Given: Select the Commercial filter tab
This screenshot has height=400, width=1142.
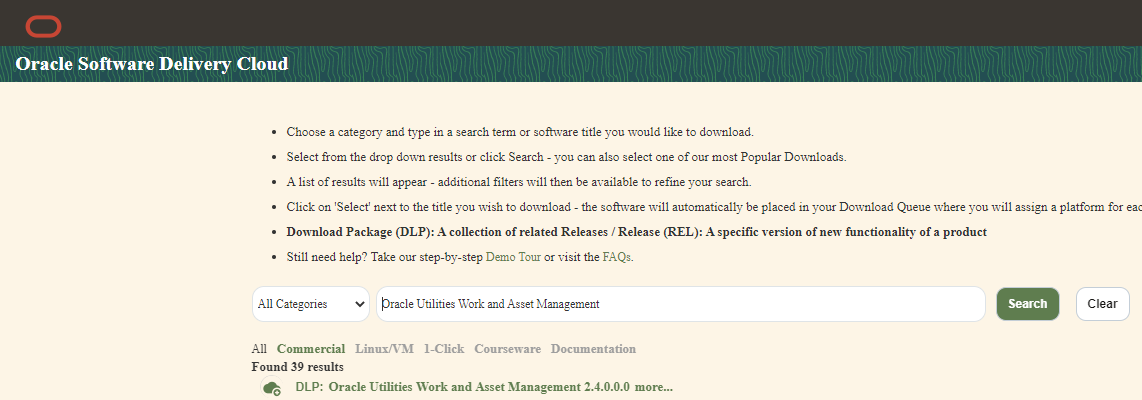Looking at the screenshot, I should [x=311, y=349].
